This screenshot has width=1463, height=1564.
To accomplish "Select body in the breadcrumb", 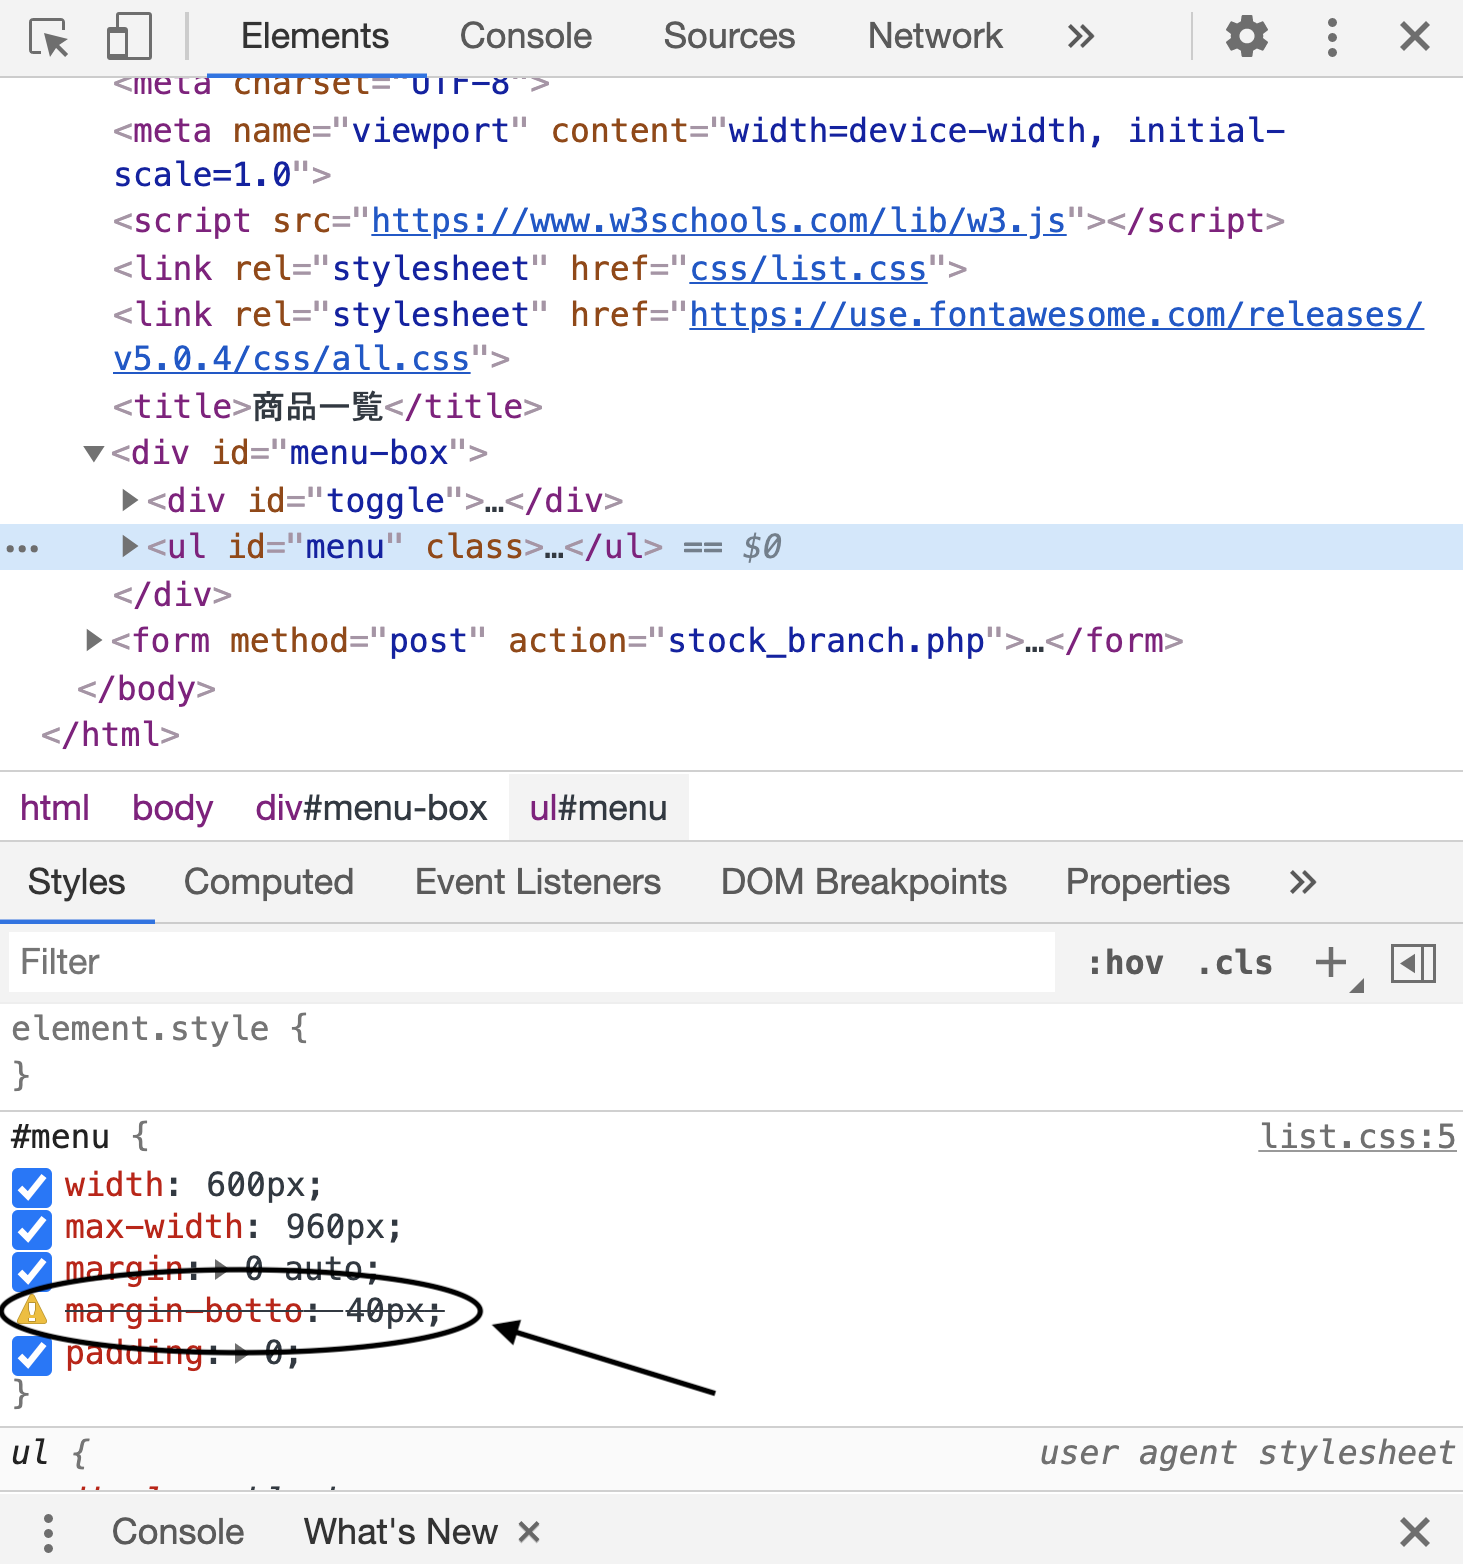I will [x=172, y=808].
